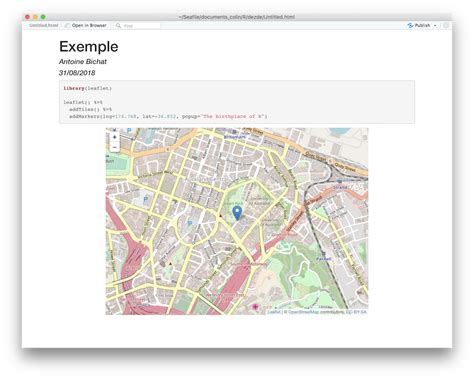Click the magnifier icon in Find box
474x379 pixels.
point(118,26)
